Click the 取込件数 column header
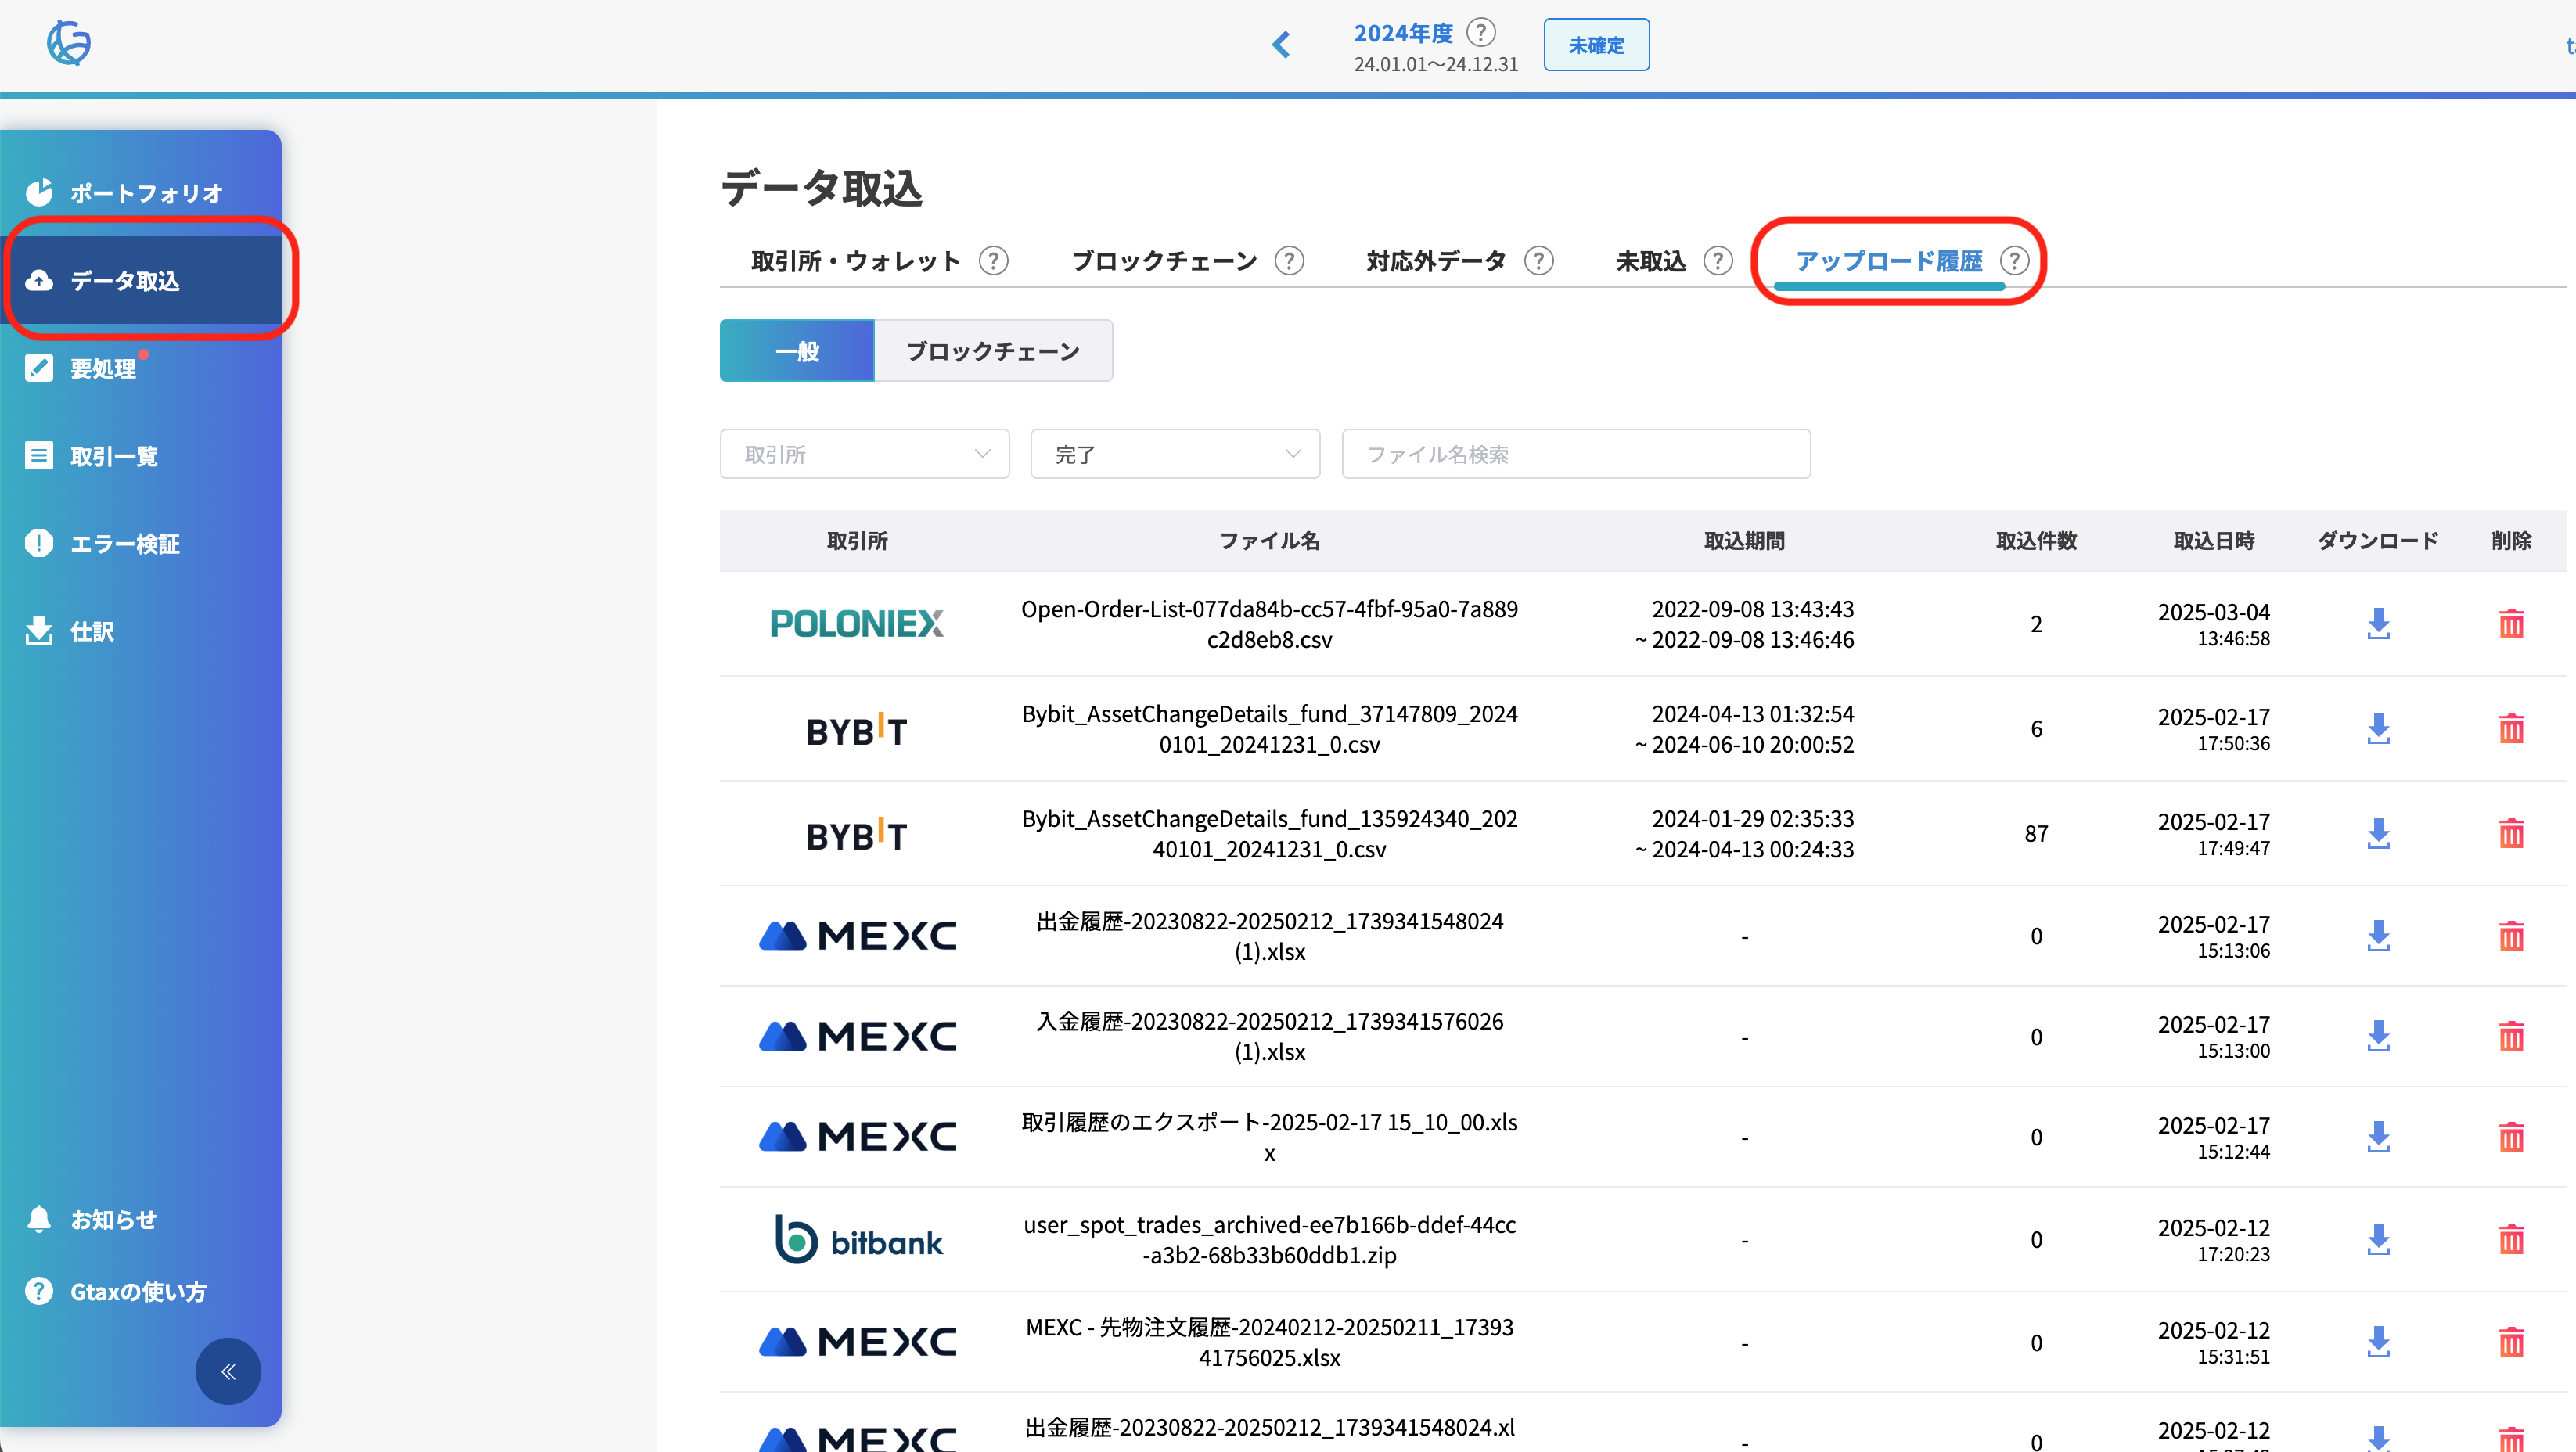Screen dimensions: 2576x1452 pyautogui.click(x=2036, y=541)
